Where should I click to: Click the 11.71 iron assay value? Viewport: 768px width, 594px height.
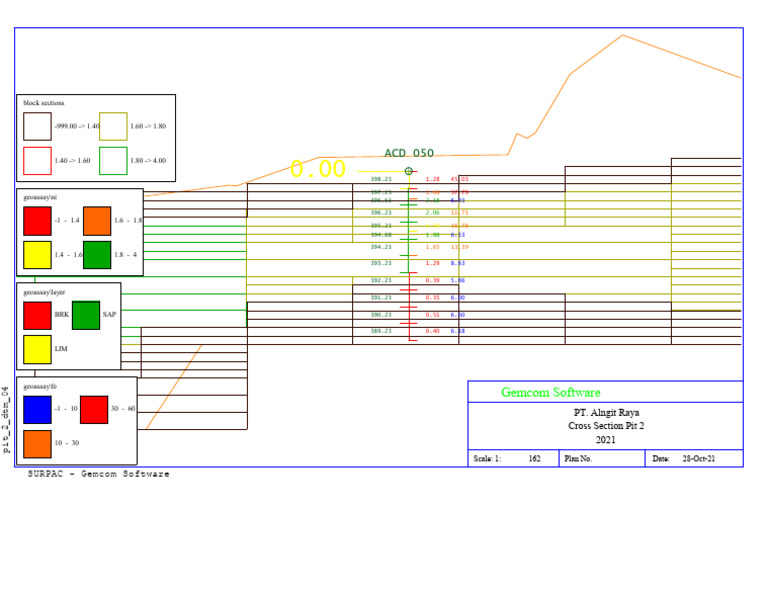(459, 213)
